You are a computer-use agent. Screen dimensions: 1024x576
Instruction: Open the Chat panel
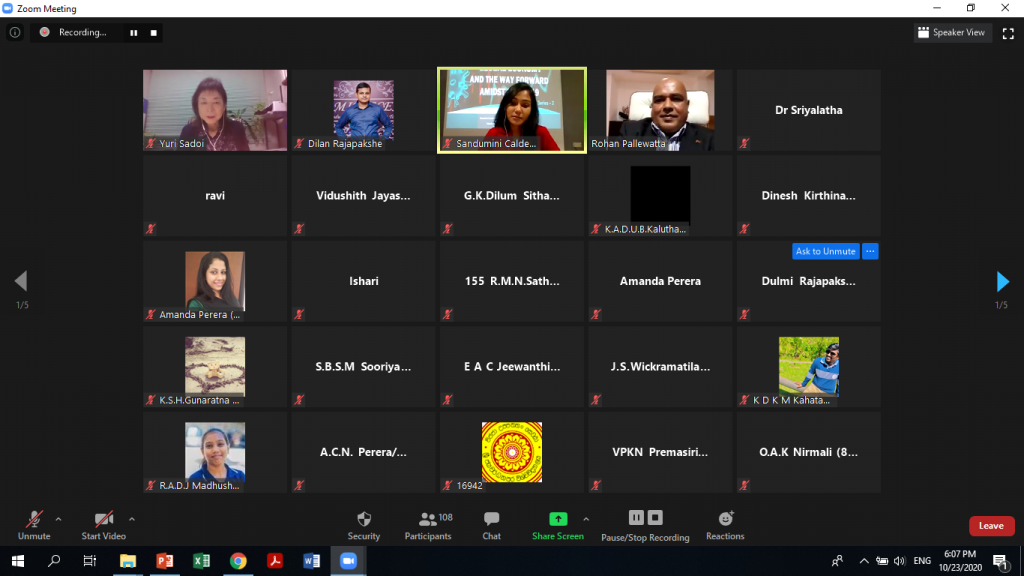click(x=491, y=524)
